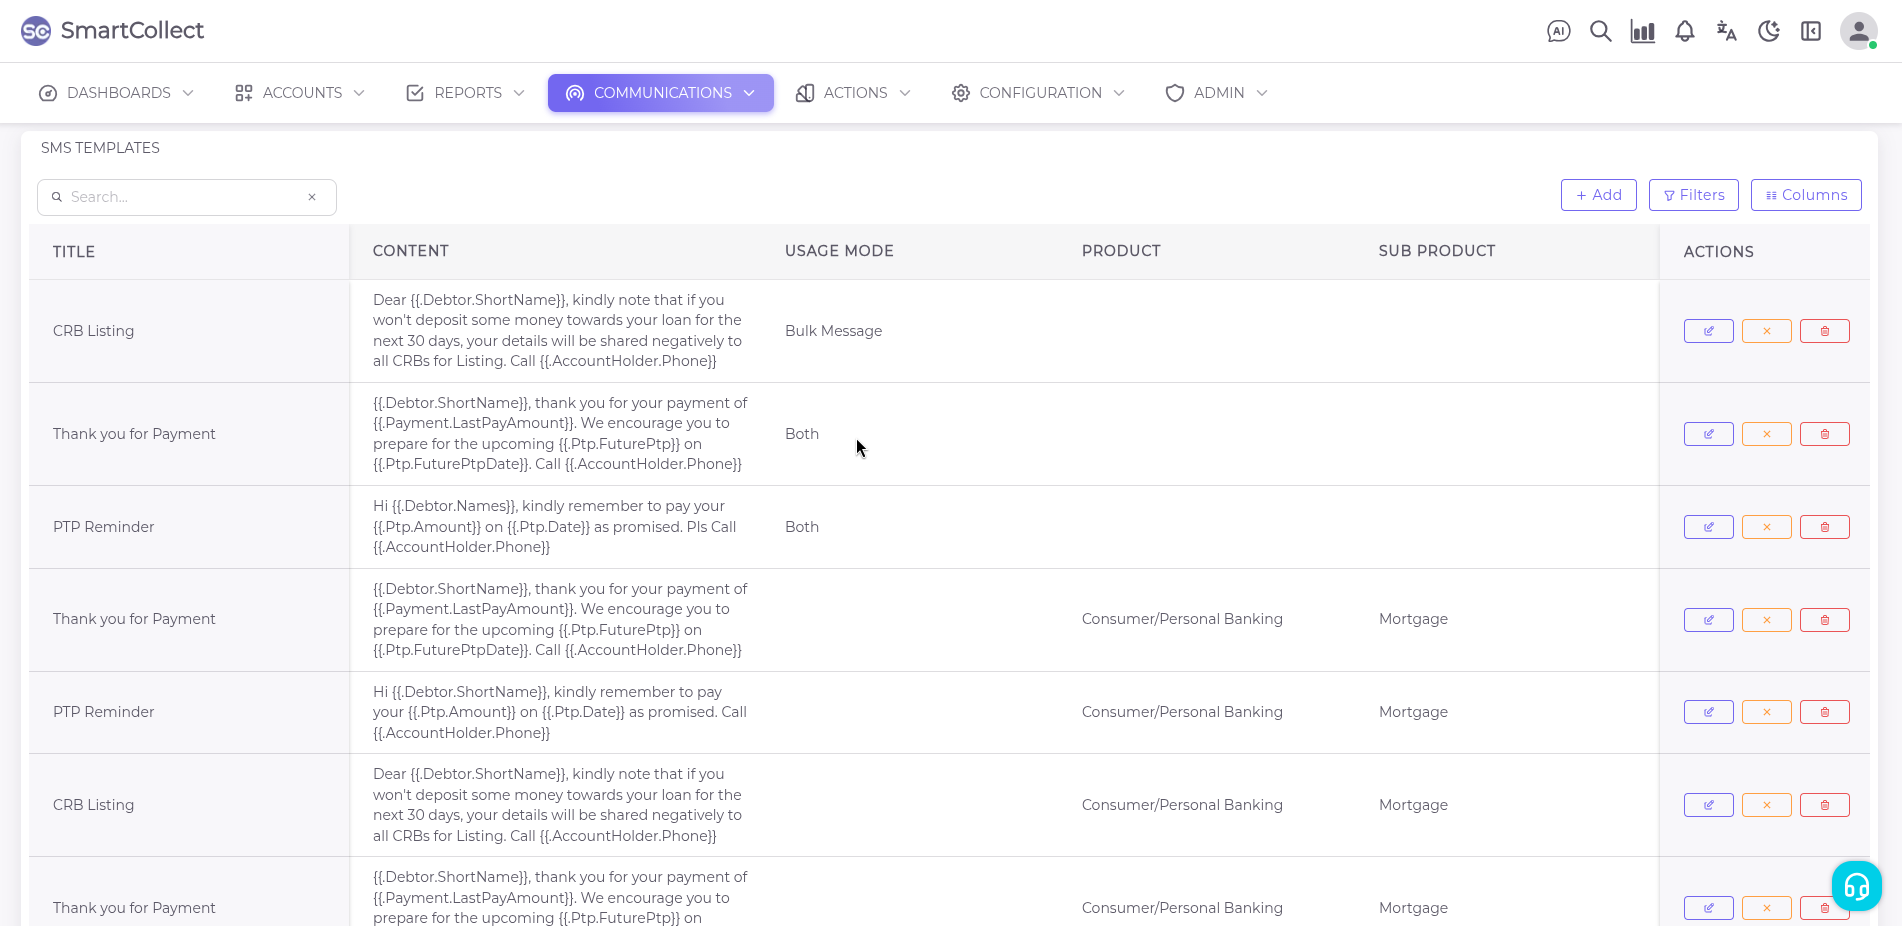Open the AI chat assistant icon

tap(1558, 31)
